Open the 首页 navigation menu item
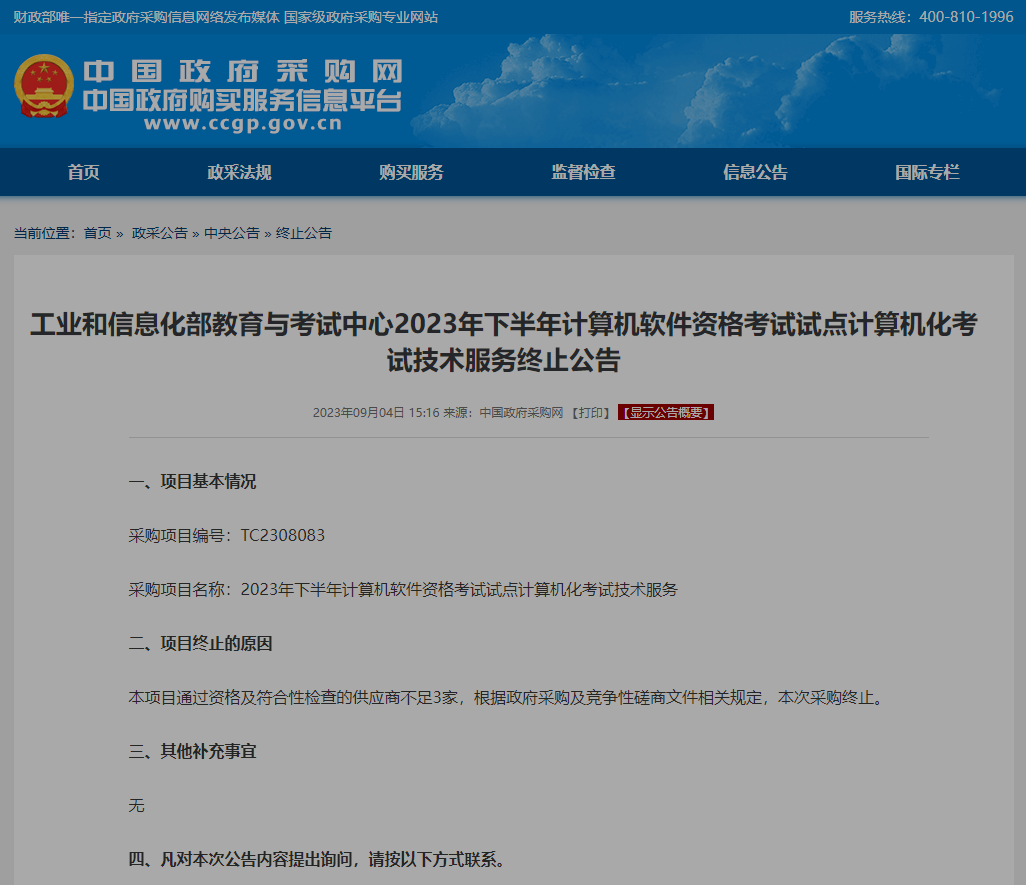 tap(84, 172)
